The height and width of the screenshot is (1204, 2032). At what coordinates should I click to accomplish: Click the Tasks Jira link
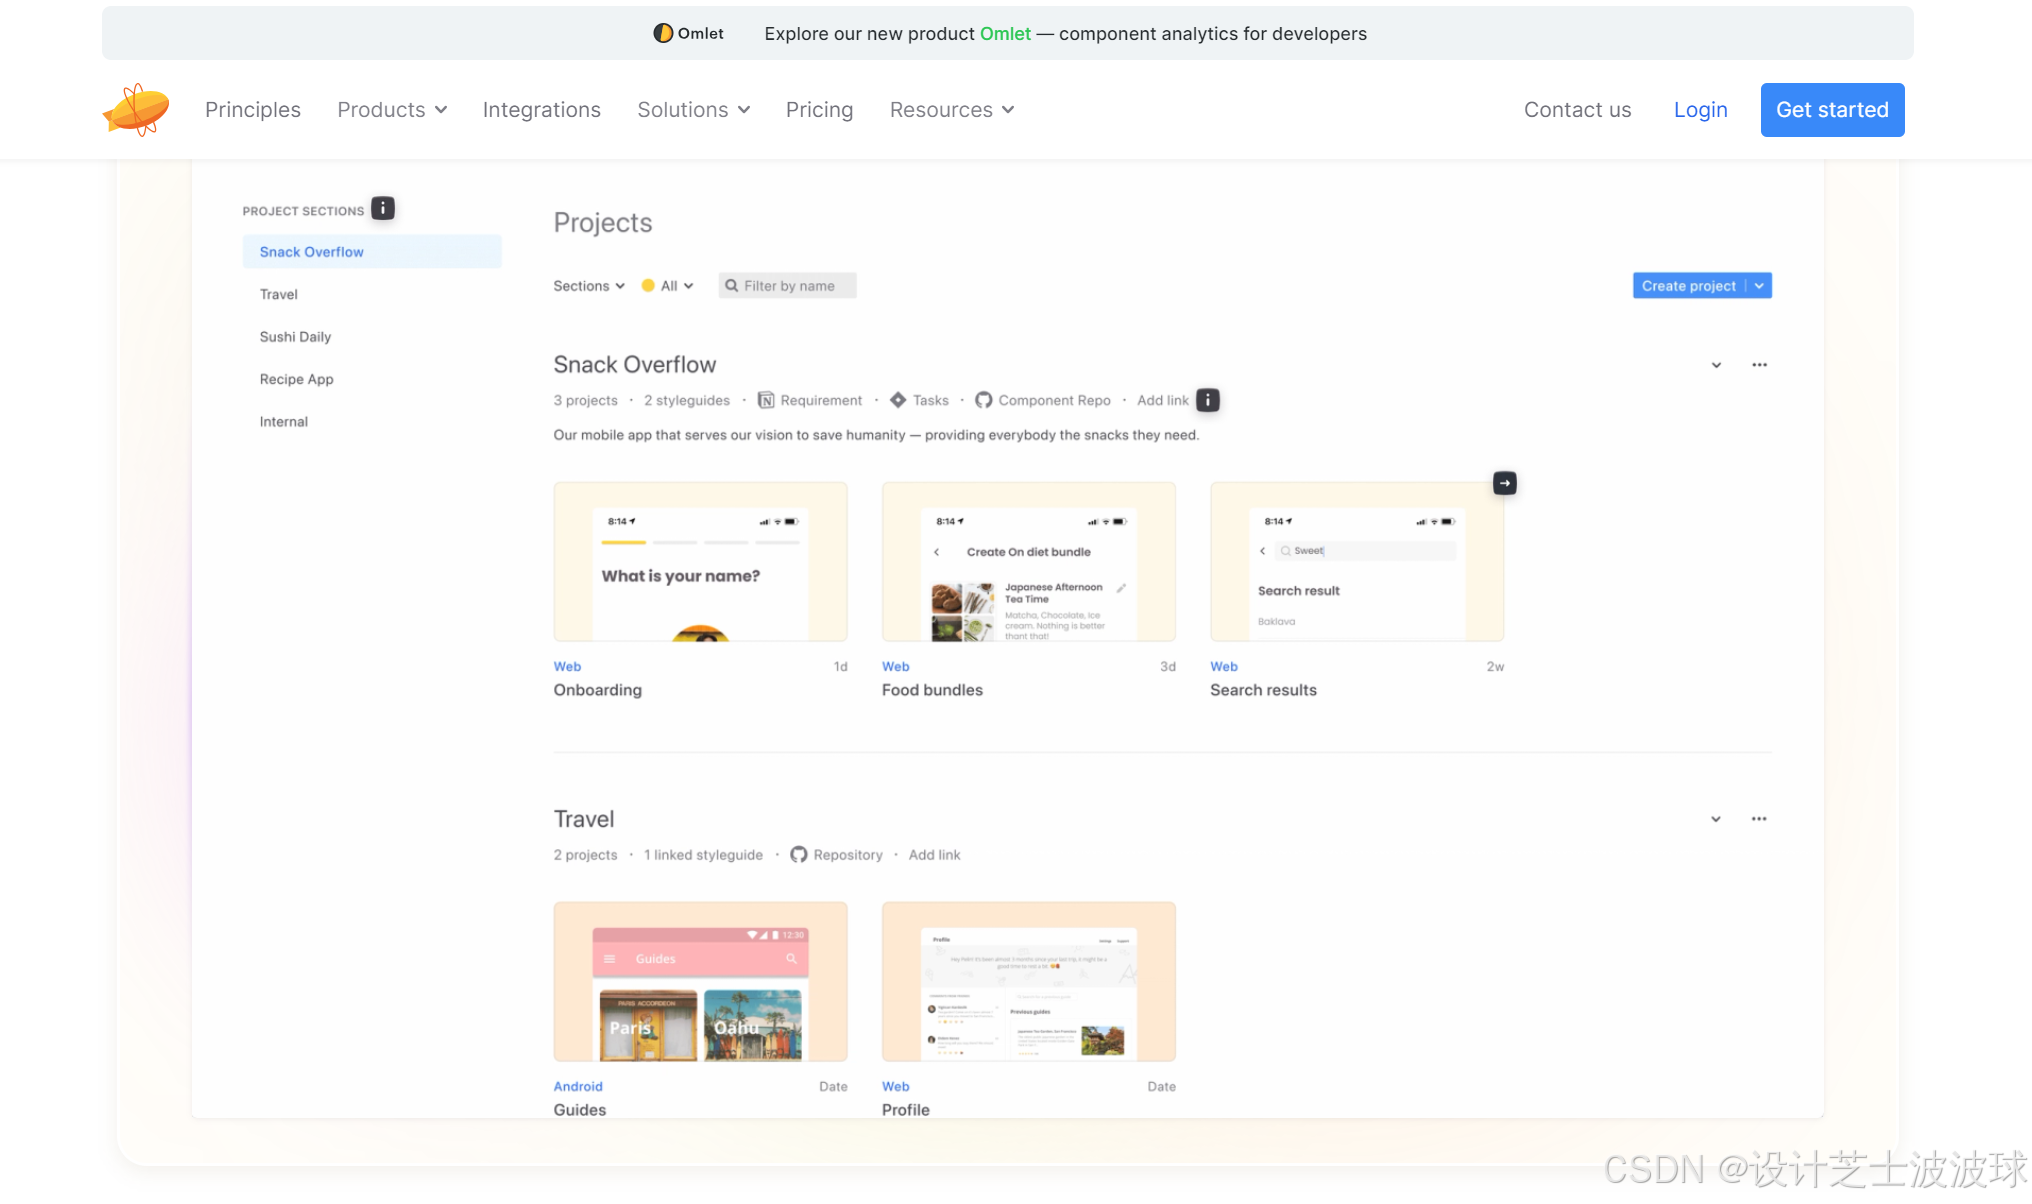point(919,400)
